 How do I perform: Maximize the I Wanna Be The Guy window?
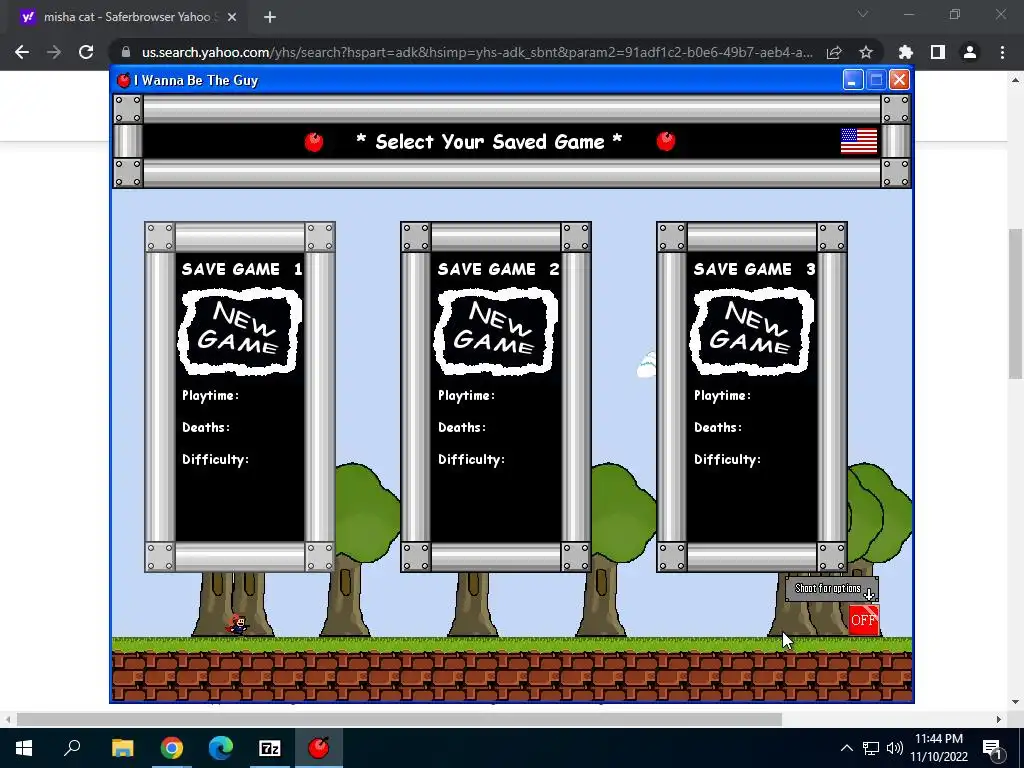(x=876, y=80)
